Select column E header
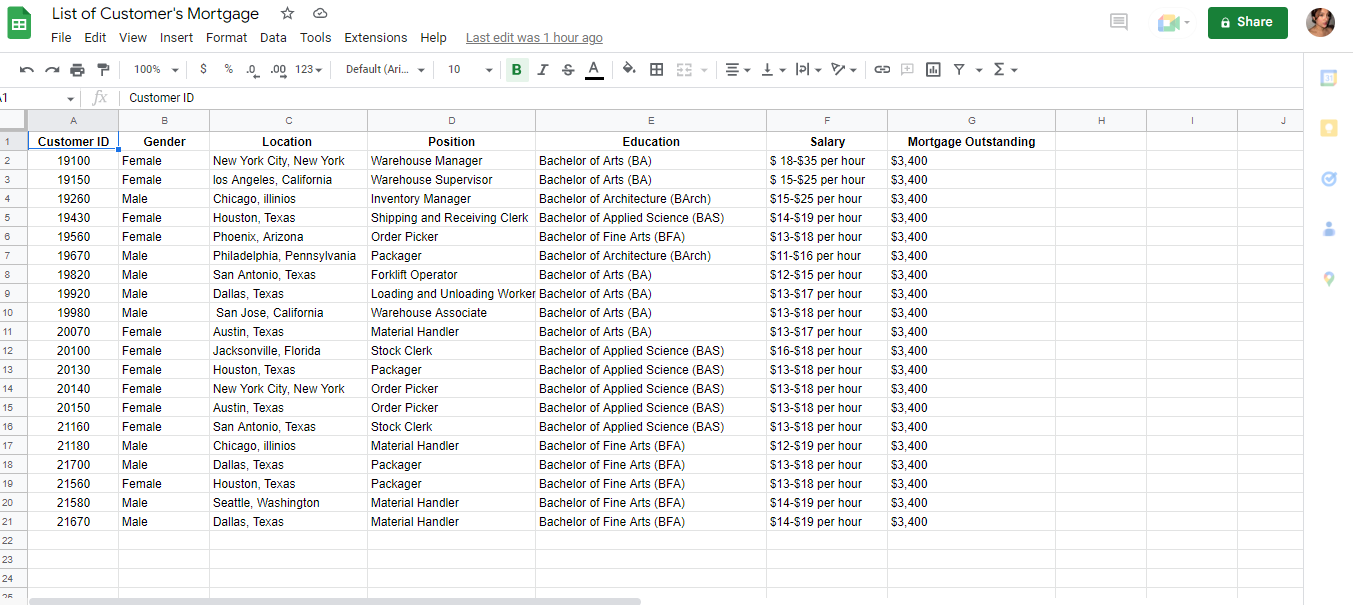1353x605 pixels. click(651, 120)
